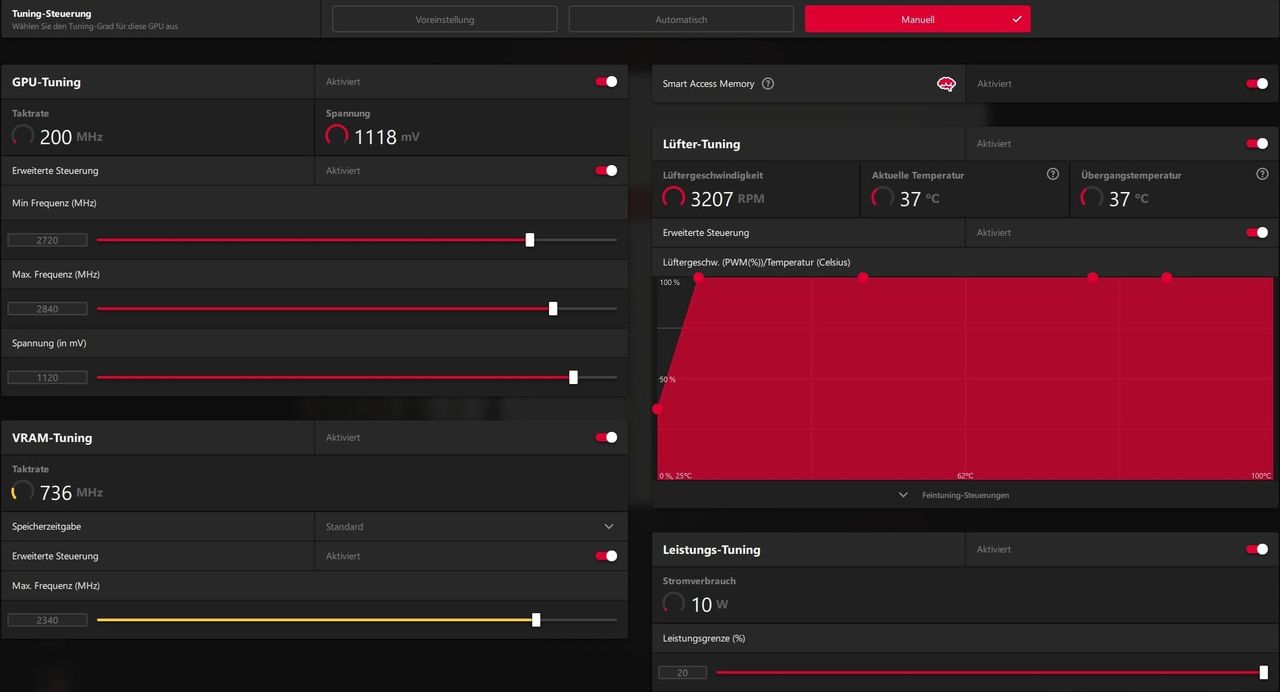
Task: Click the fourth fan curve point at 100%
Action: point(1166,277)
